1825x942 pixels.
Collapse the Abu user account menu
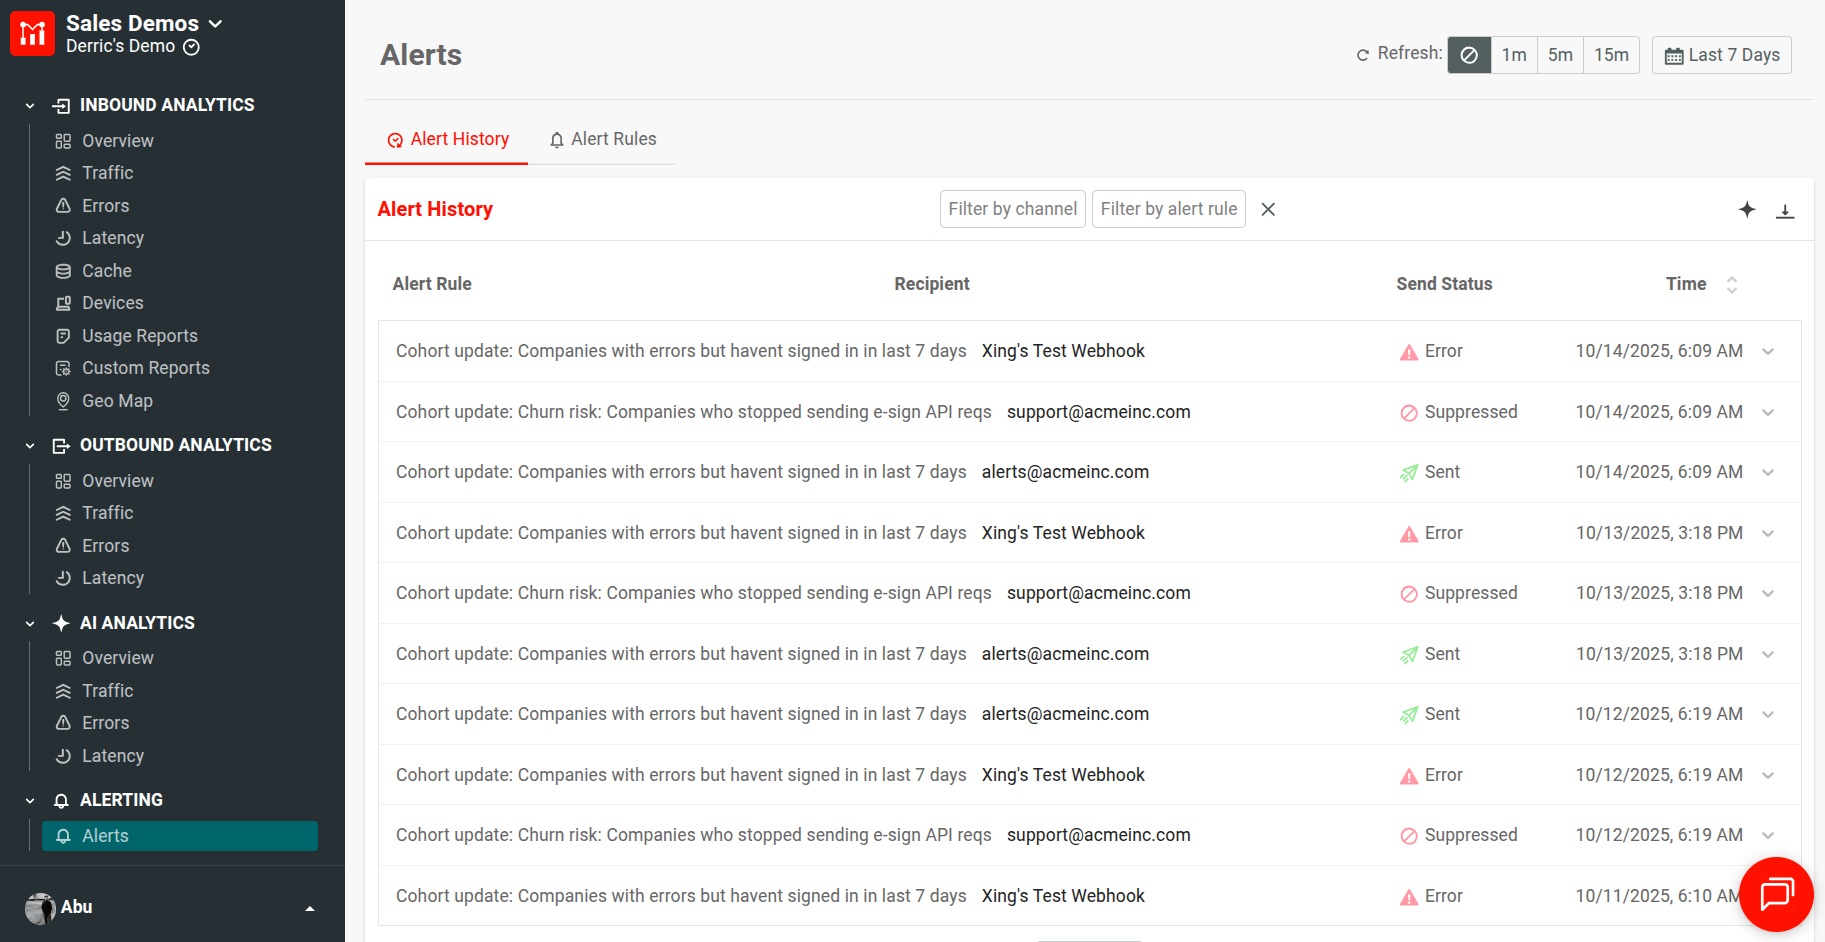click(x=309, y=908)
